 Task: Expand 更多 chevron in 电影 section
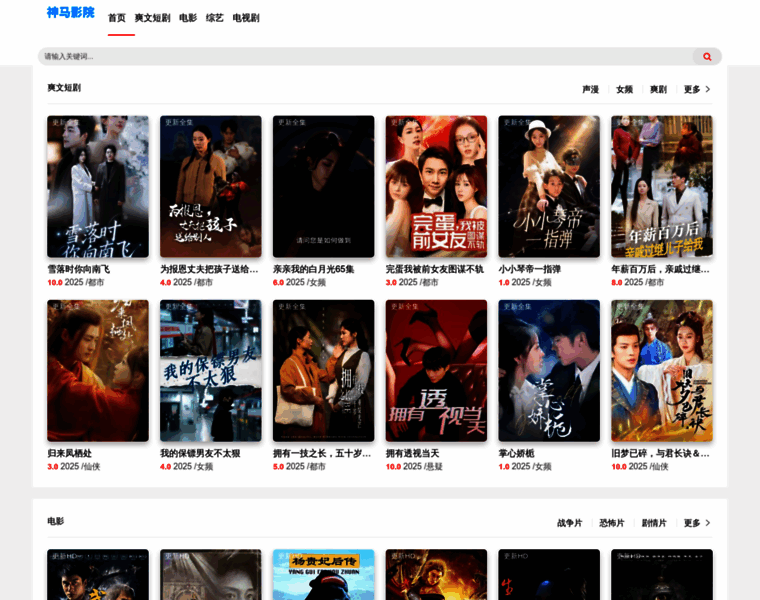click(x=707, y=523)
